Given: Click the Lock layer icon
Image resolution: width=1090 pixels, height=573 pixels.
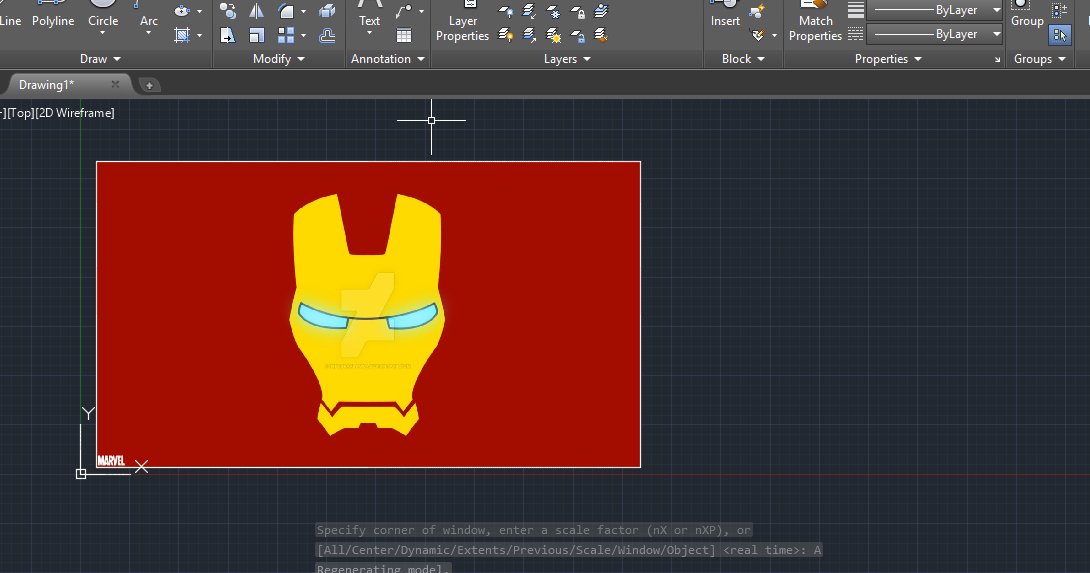Looking at the screenshot, I should pyautogui.click(x=579, y=12).
